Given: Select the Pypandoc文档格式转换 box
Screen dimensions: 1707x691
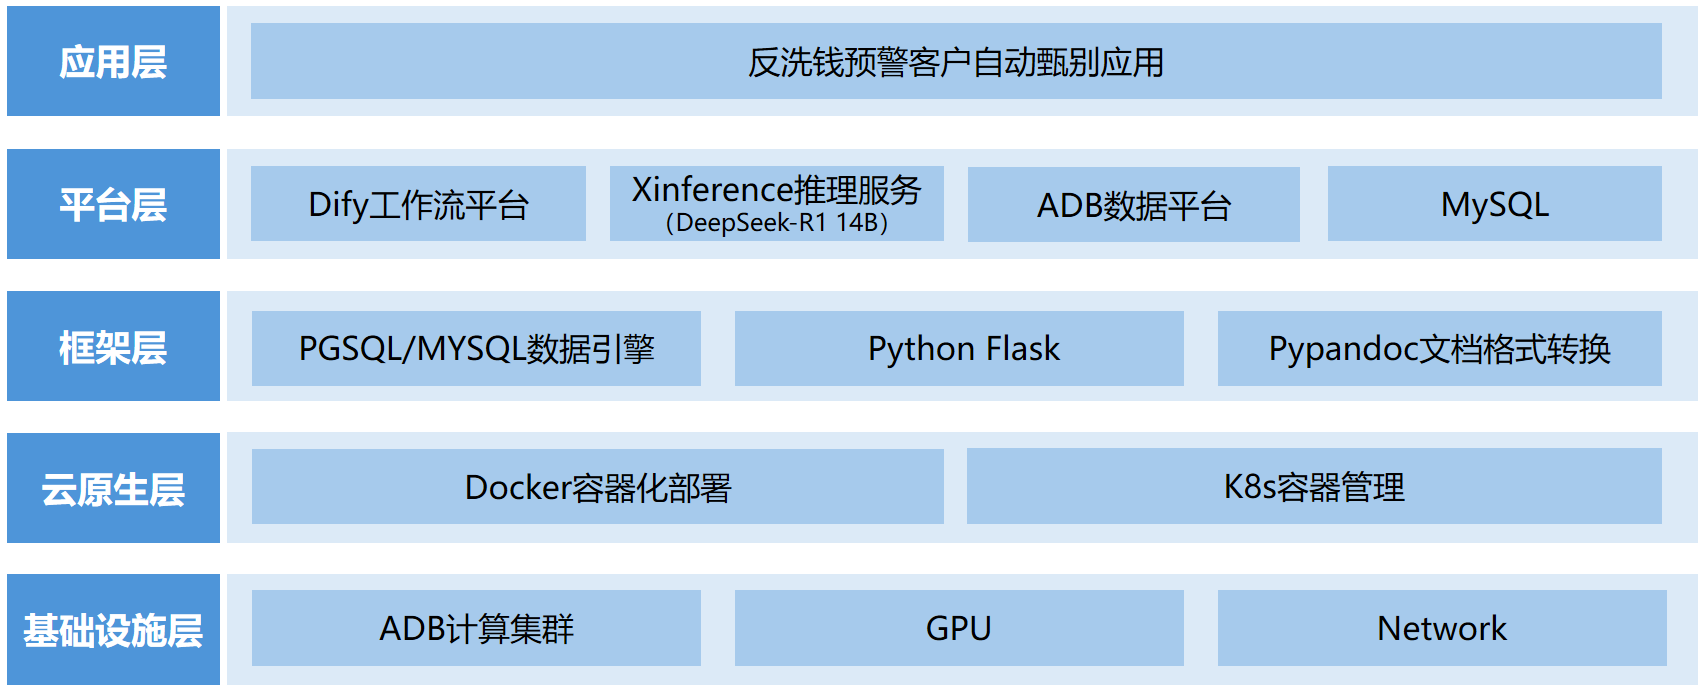Looking at the screenshot, I should [1440, 348].
